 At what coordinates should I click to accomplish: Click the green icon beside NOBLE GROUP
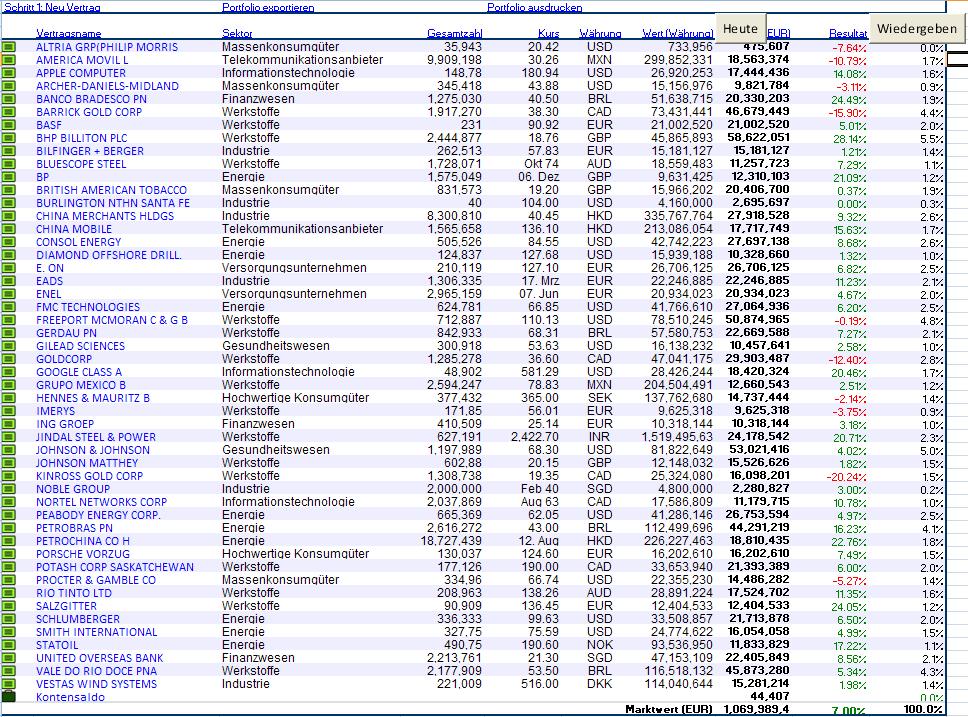[8, 488]
